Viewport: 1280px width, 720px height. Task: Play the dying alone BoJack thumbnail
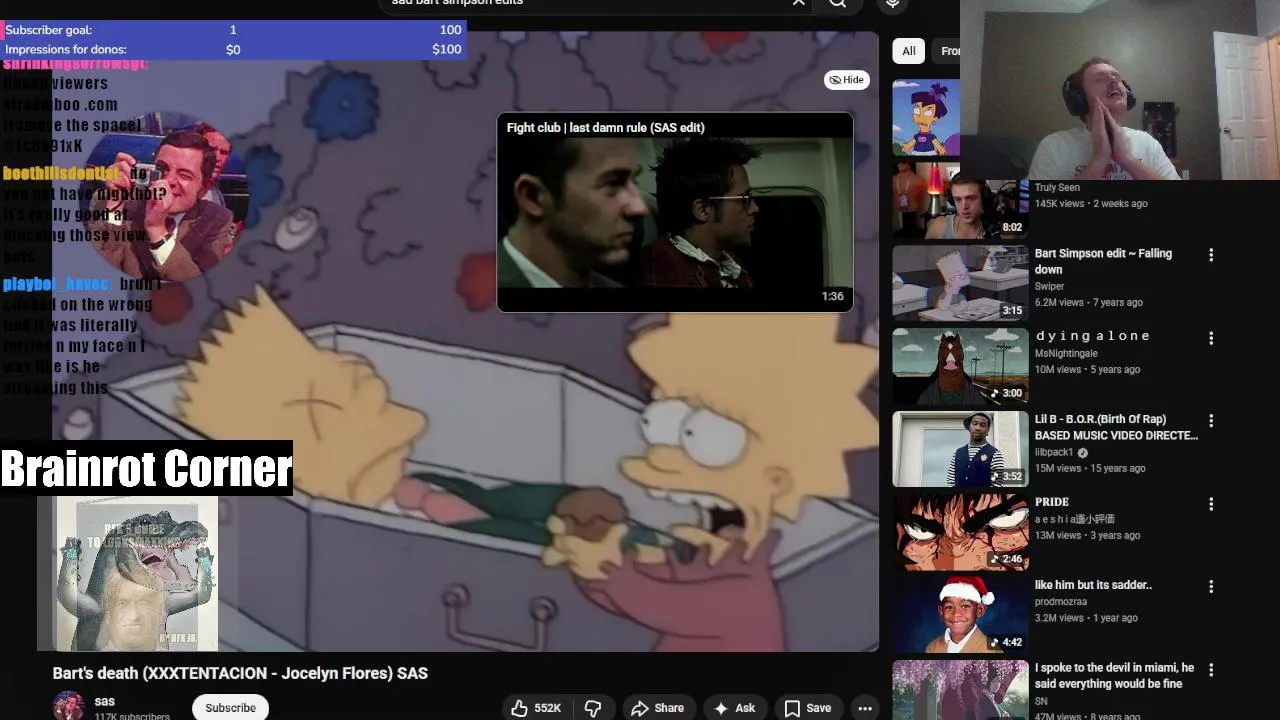coord(960,366)
